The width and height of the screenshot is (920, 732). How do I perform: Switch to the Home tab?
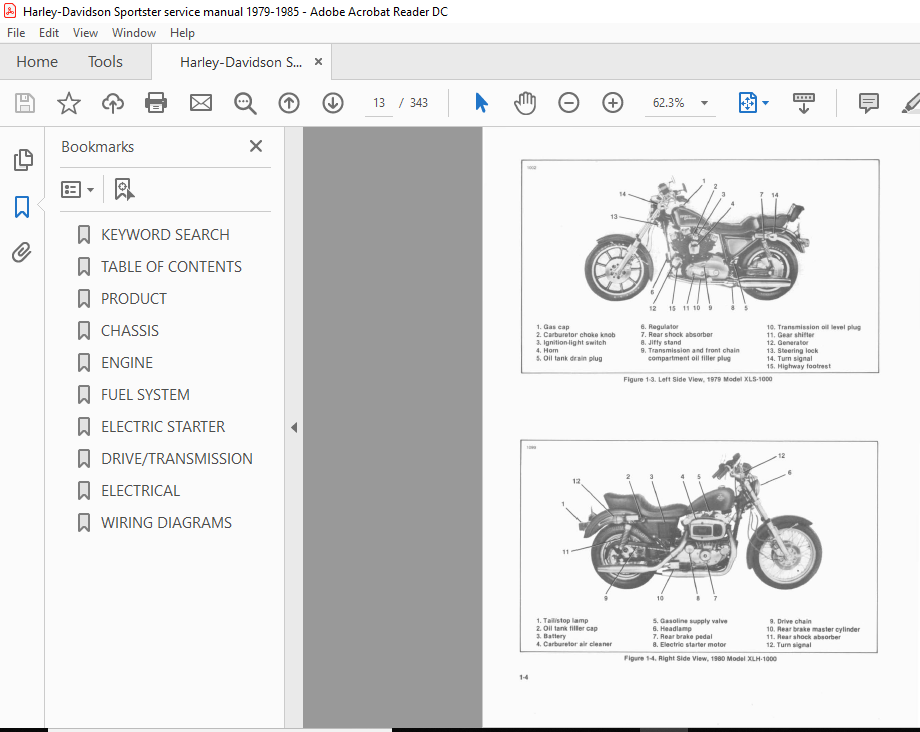coord(37,62)
